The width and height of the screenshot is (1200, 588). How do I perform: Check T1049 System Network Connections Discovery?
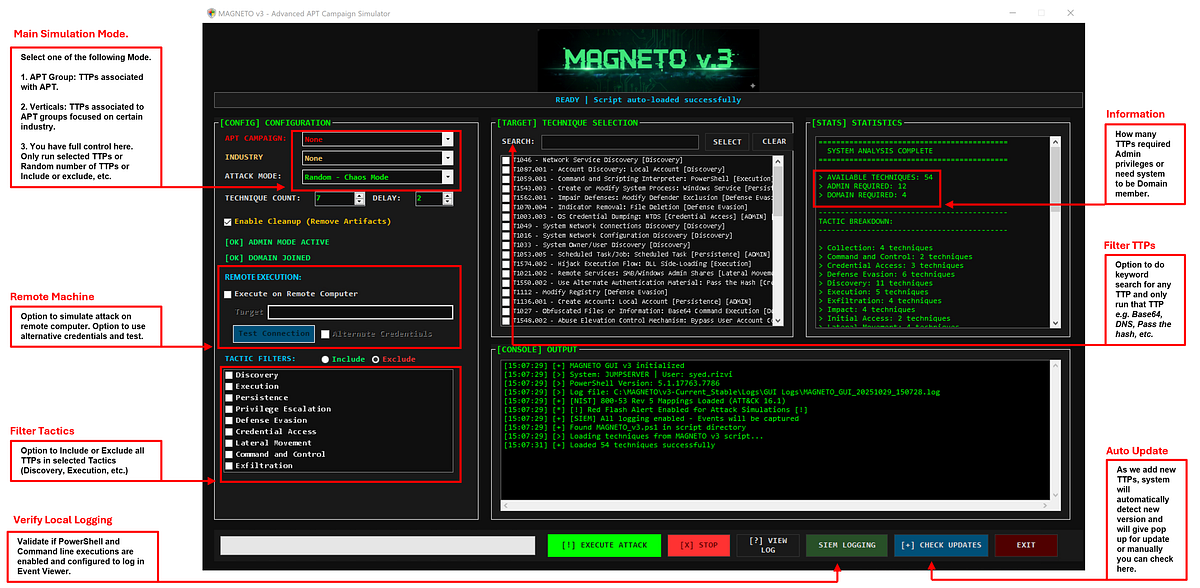point(507,226)
